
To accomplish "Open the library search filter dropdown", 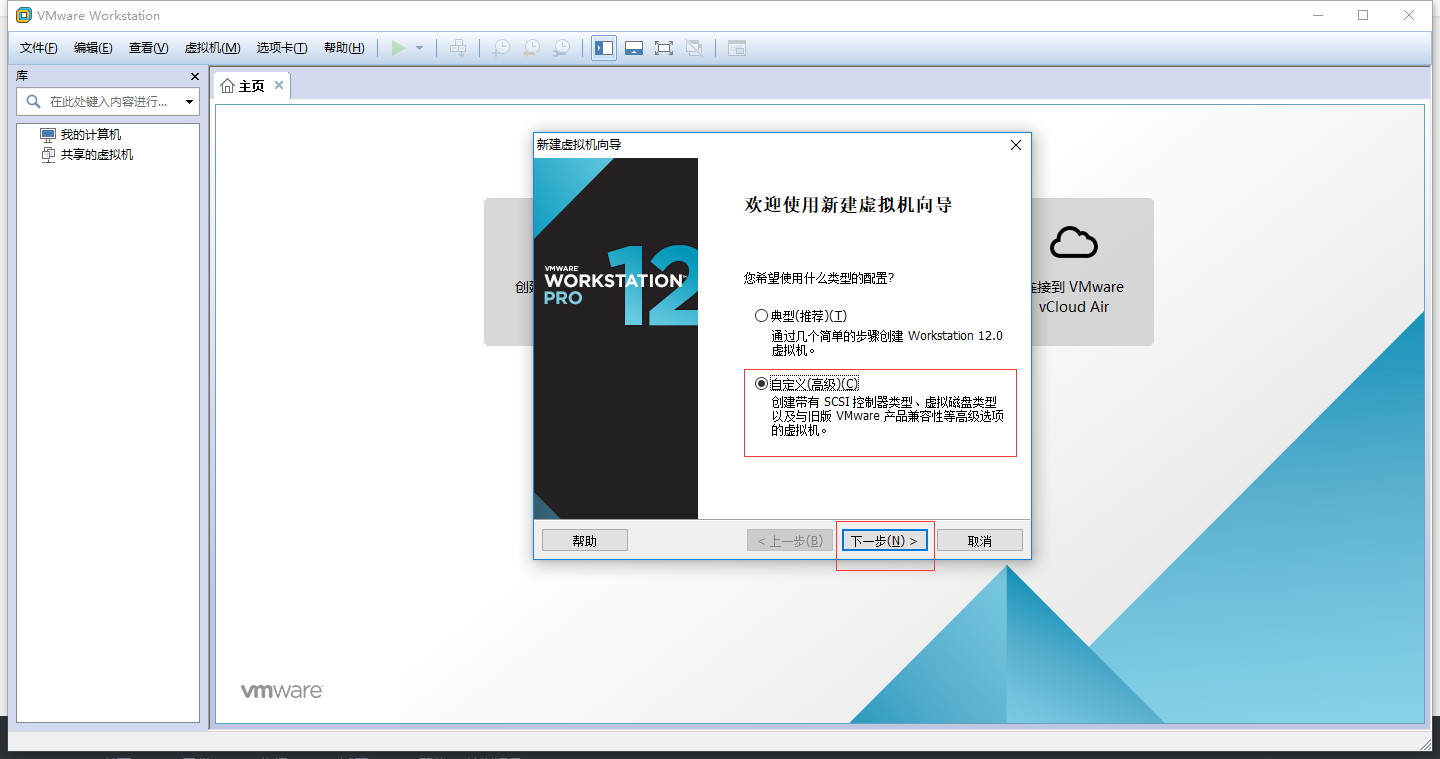I will (189, 102).
